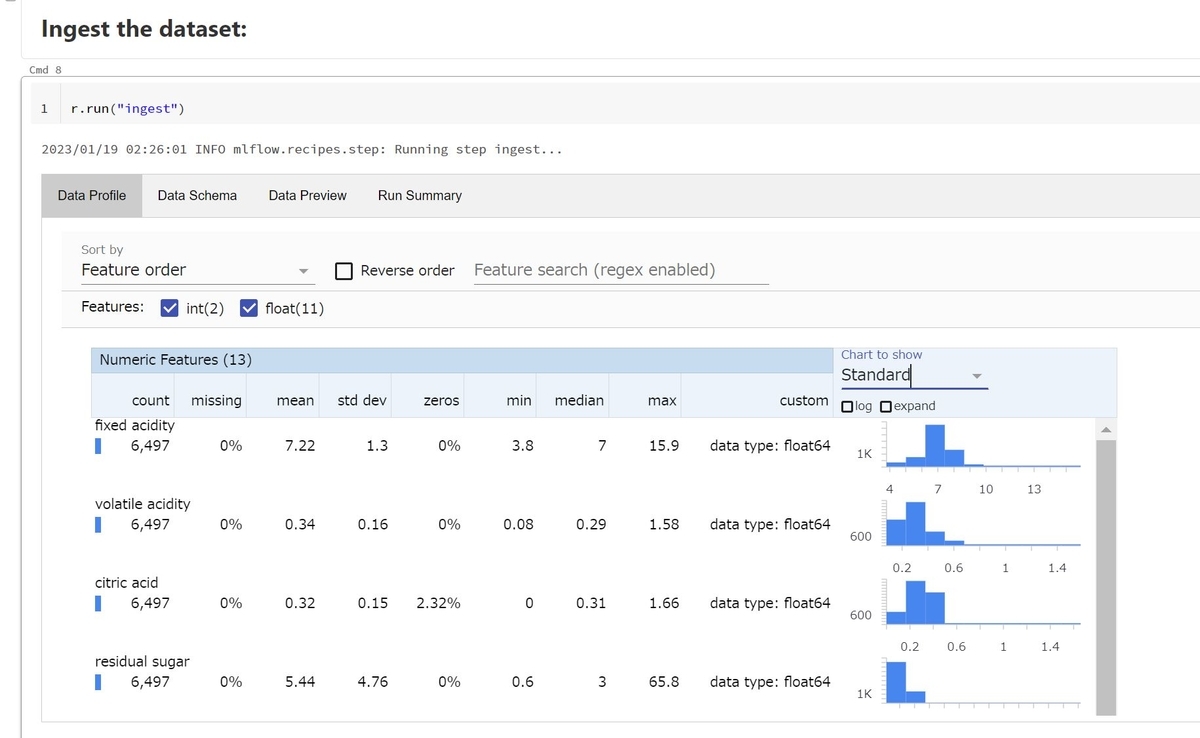Image resolution: width=1200 pixels, height=738 pixels.
Task: Click the blue color marker beside residual sugar count
Action: 98,682
